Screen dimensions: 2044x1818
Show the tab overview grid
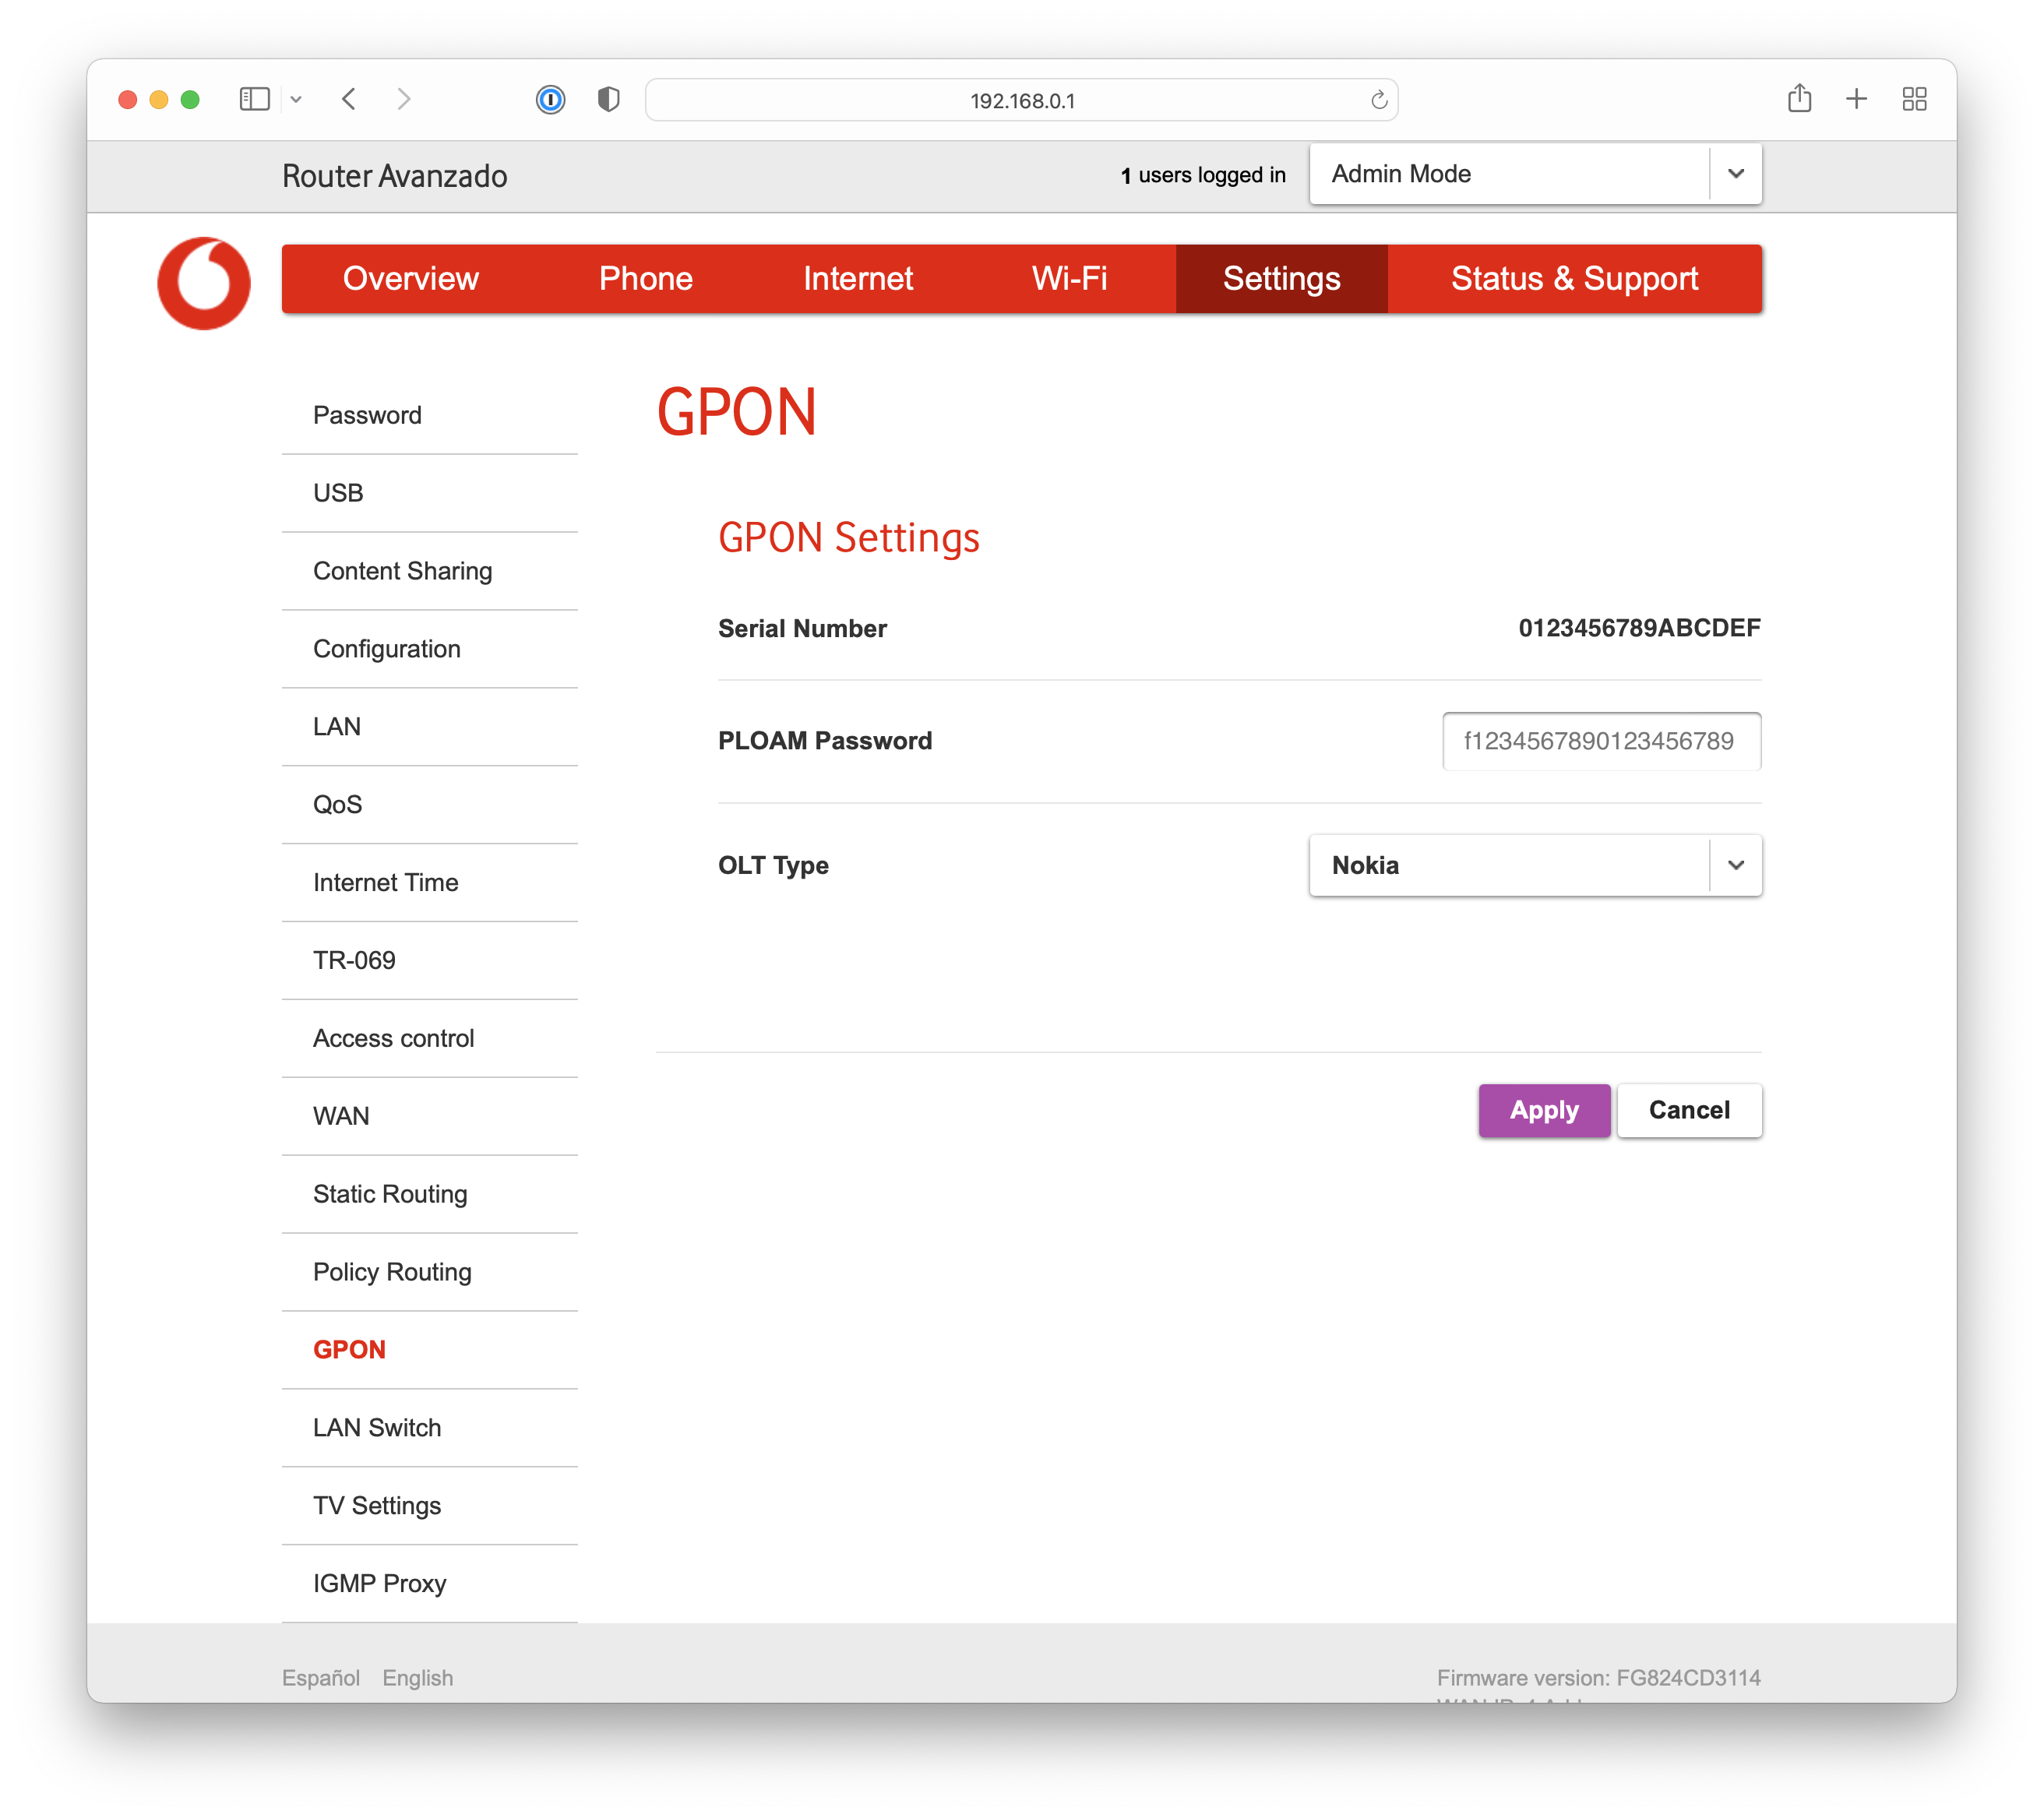point(1914,99)
